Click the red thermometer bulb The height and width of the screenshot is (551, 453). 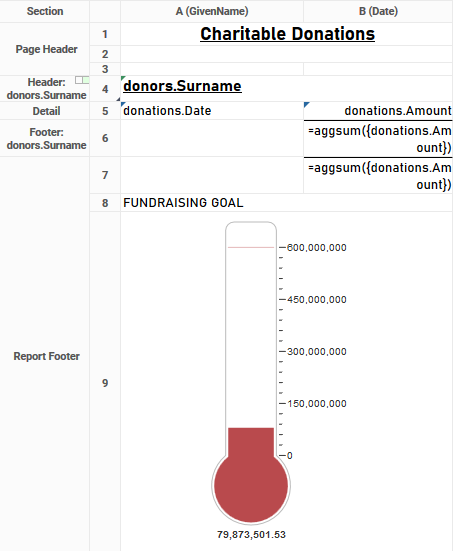[x=251, y=486]
